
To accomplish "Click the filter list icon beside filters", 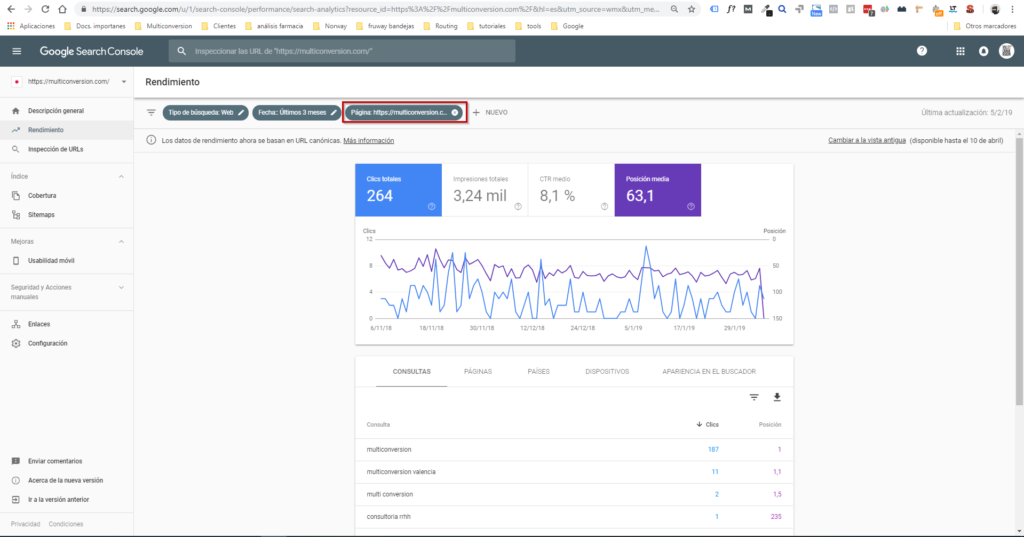I will [151, 112].
